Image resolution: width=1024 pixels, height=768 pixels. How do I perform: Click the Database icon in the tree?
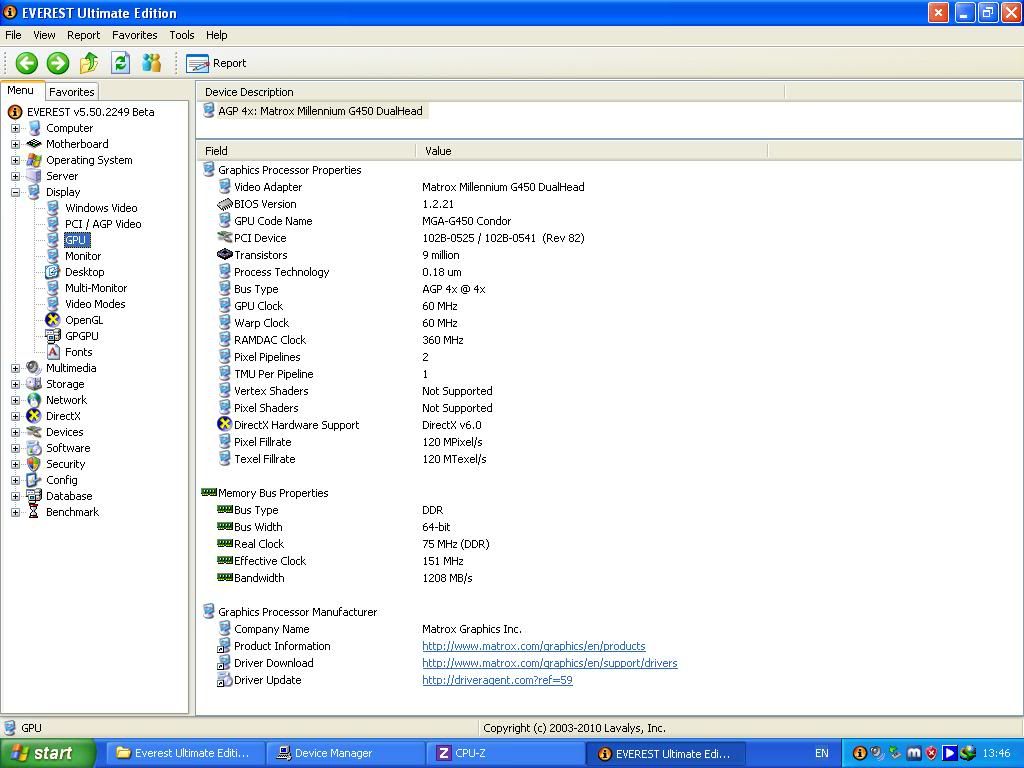pos(34,496)
